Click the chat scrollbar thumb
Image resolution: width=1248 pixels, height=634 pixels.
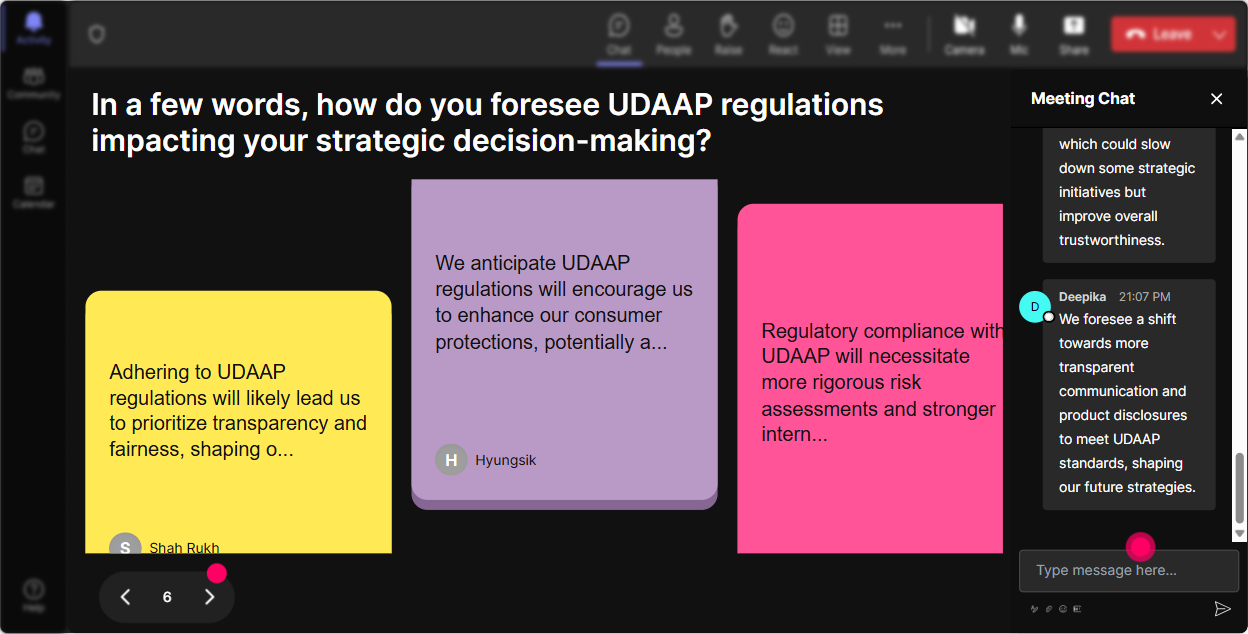point(1240,488)
